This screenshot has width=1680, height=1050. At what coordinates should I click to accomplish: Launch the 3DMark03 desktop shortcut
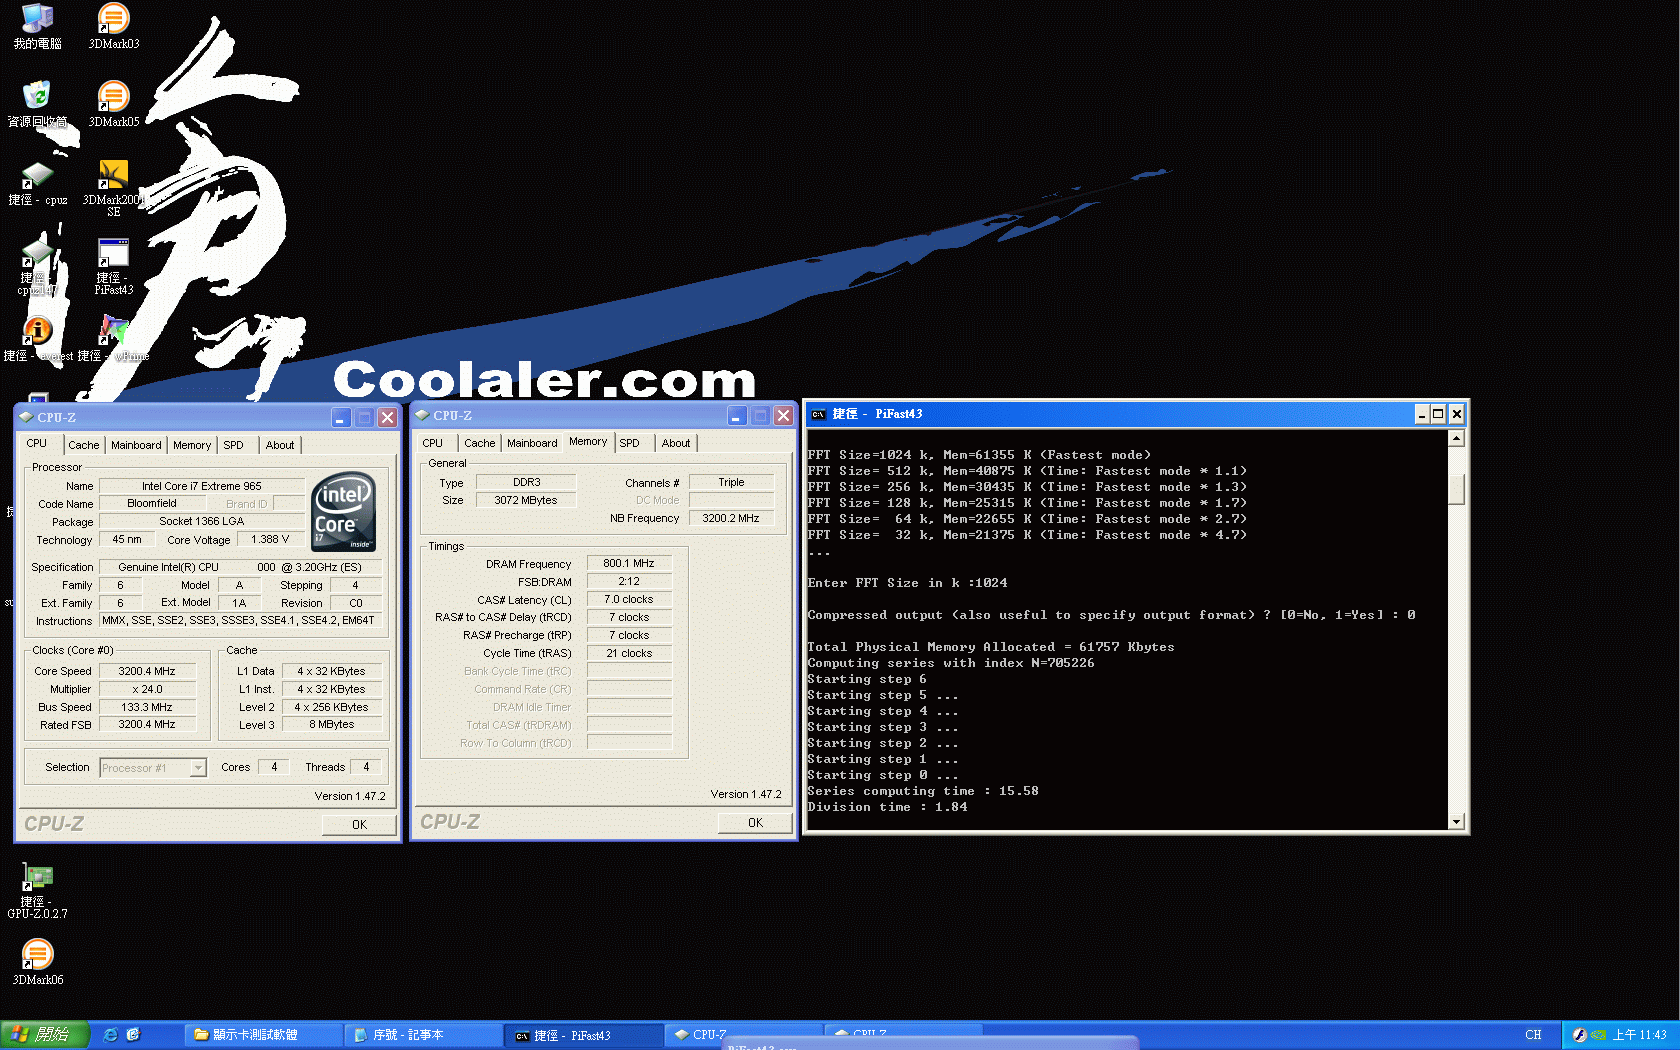[x=114, y=26]
